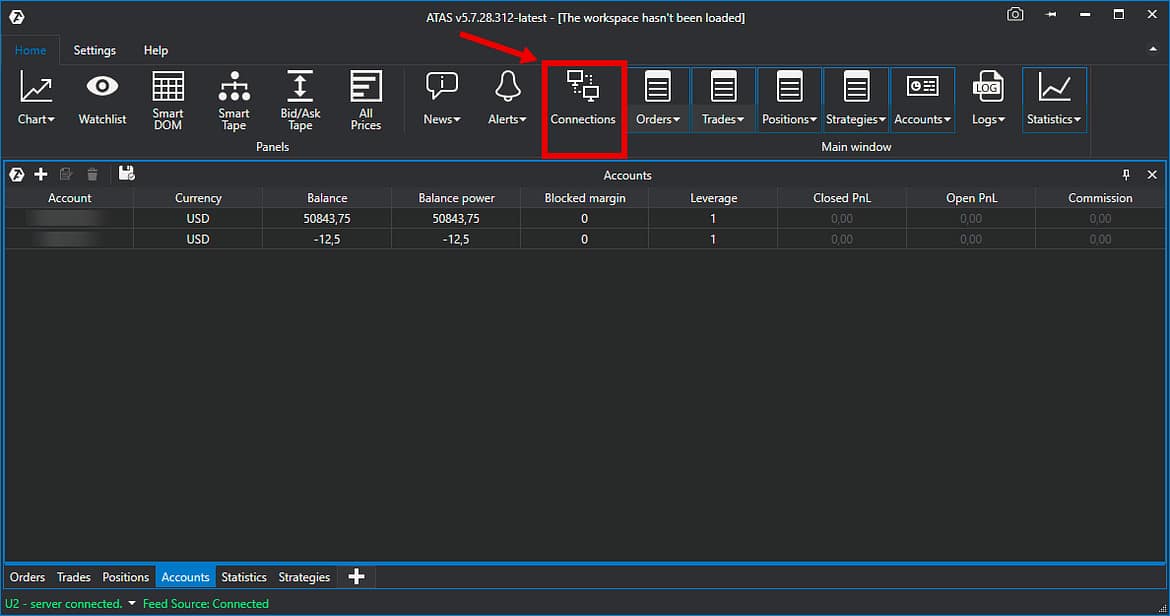Sort by the Balance column header
Screen dimensions: 1170x616
click(x=327, y=198)
